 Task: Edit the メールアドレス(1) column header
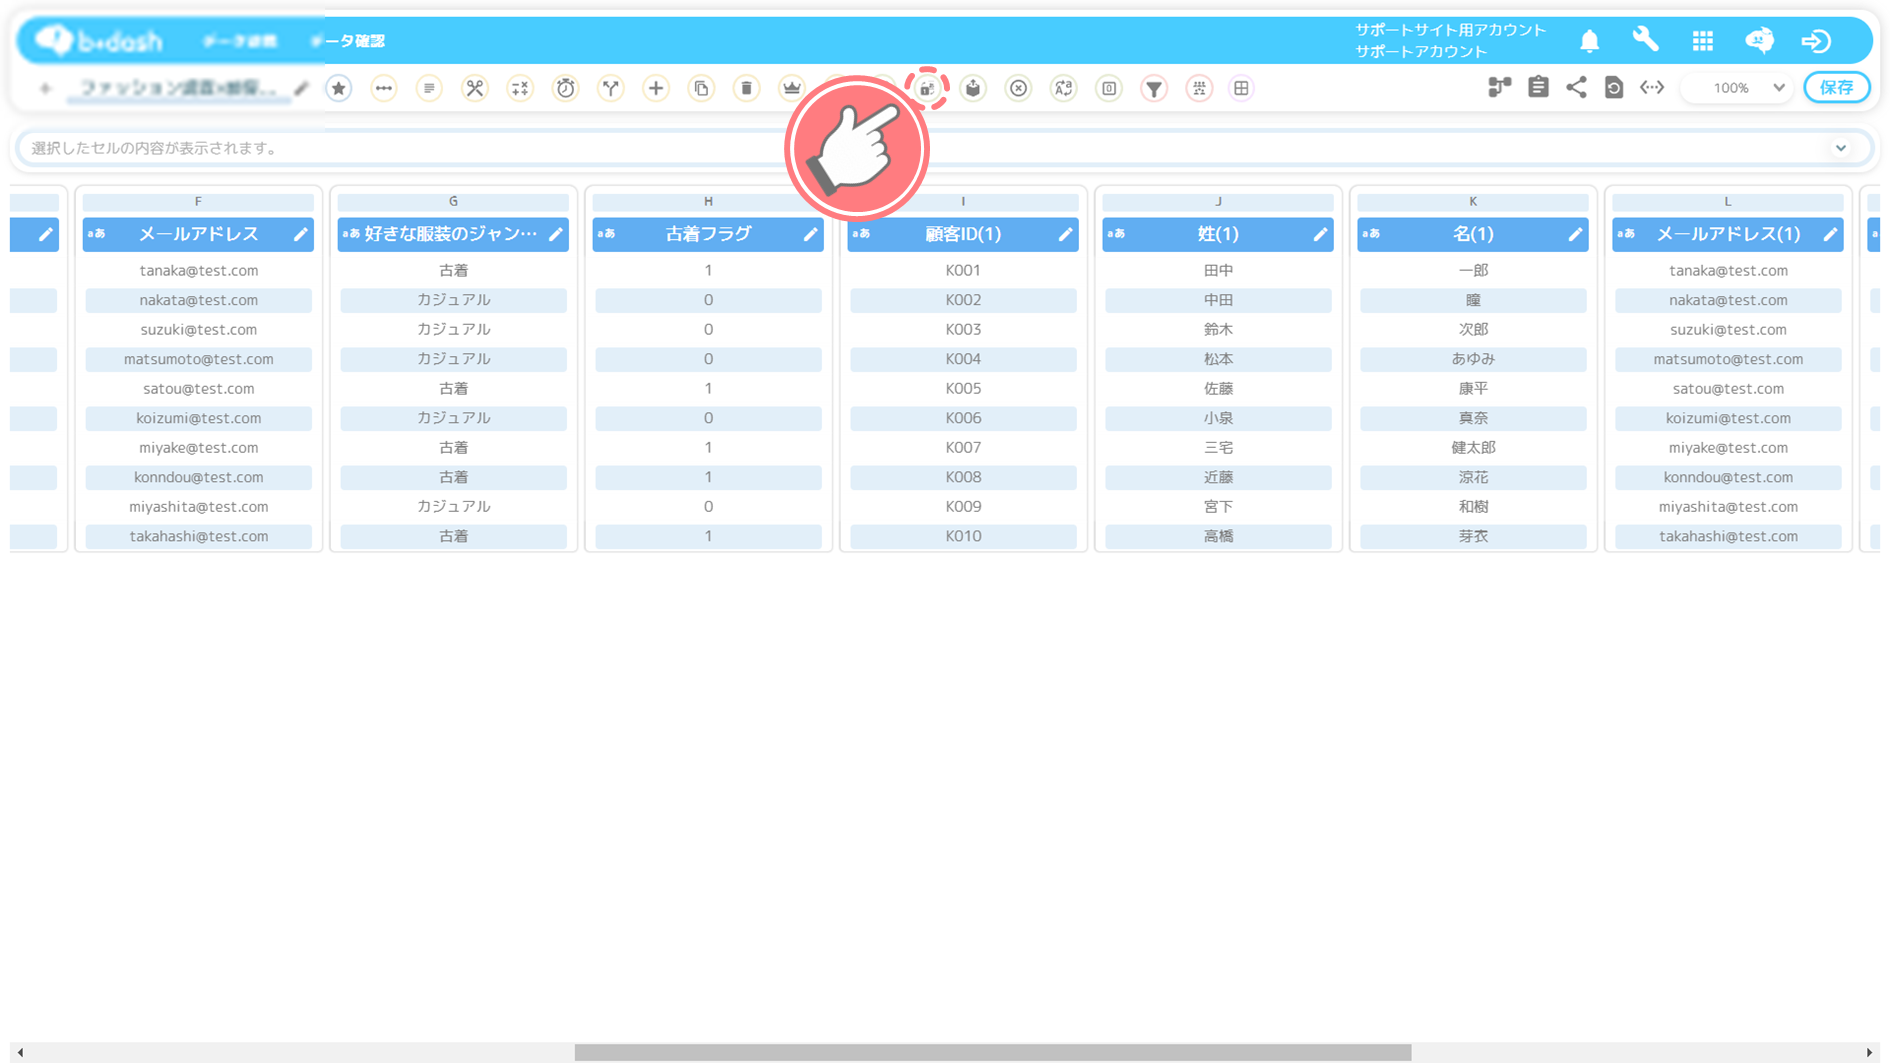pyautogui.click(x=1831, y=234)
